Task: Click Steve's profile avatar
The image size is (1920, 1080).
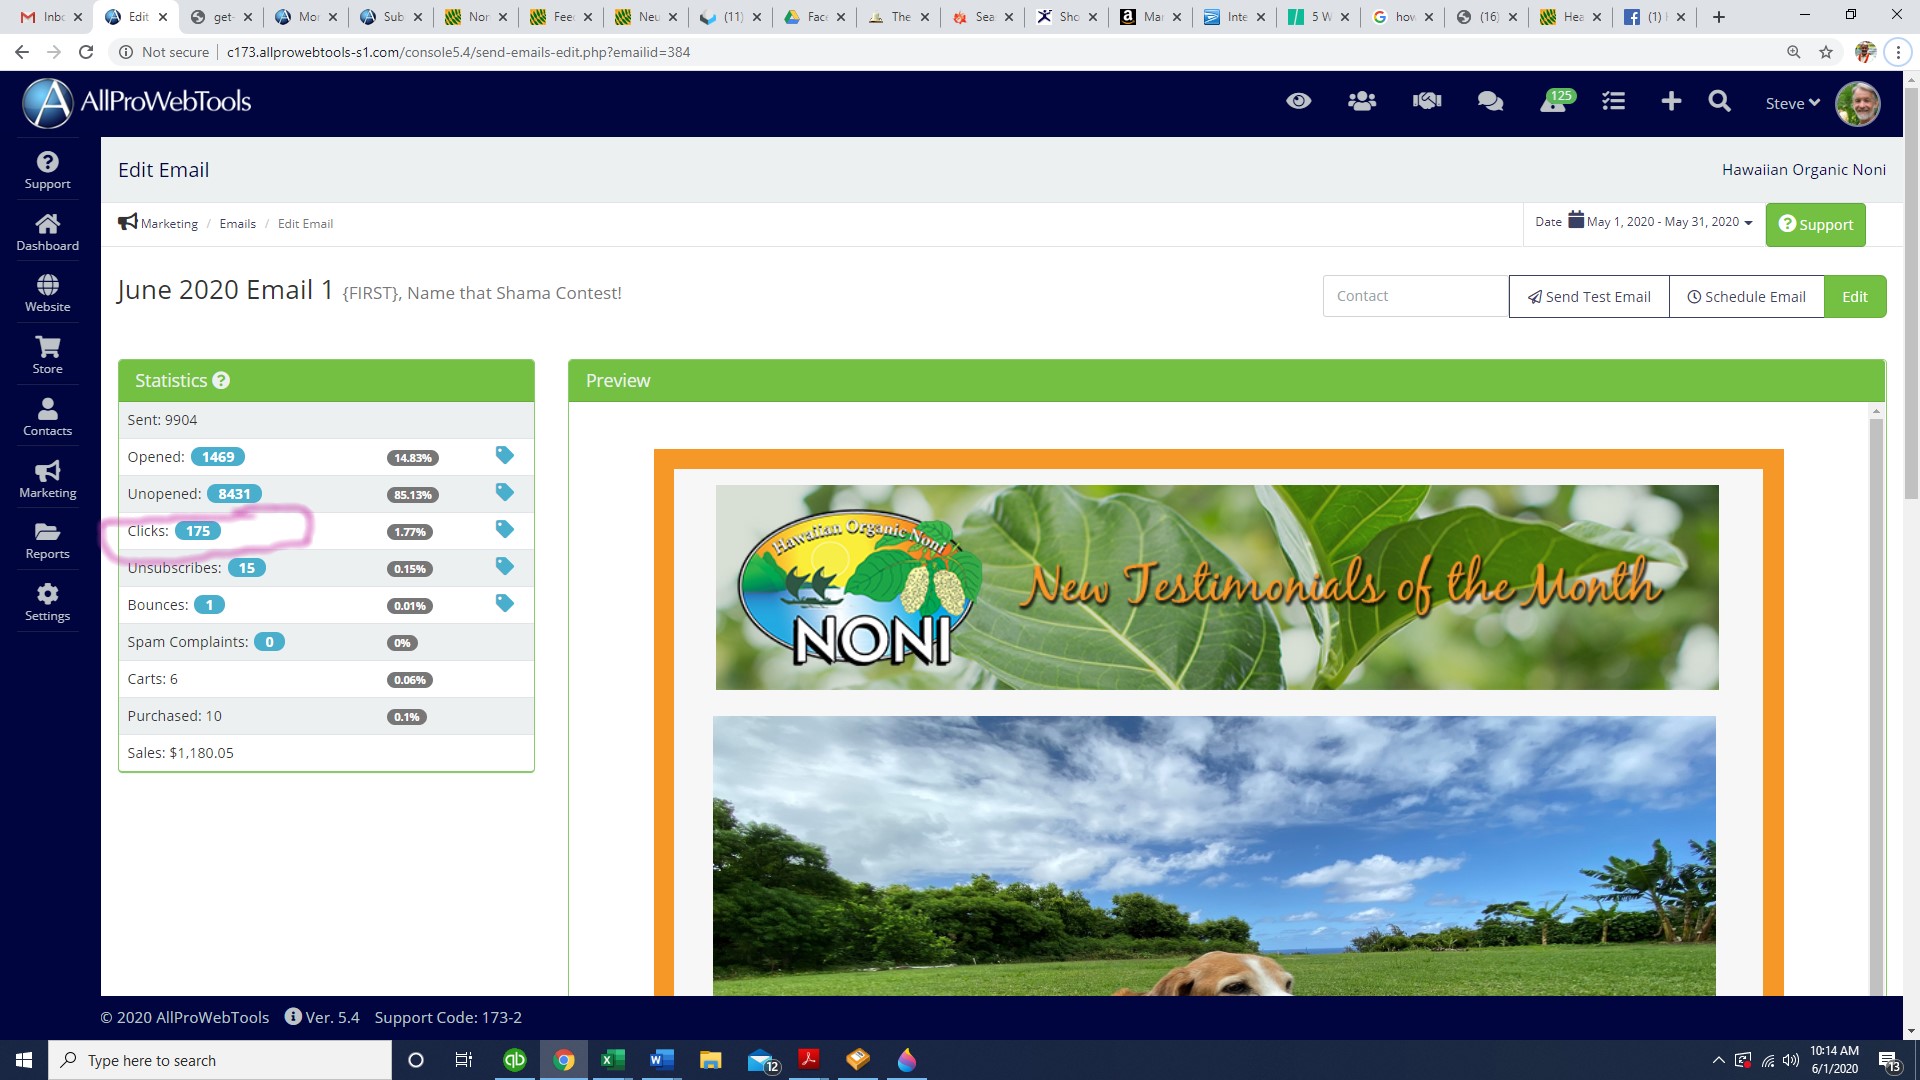Action: 1858,103
